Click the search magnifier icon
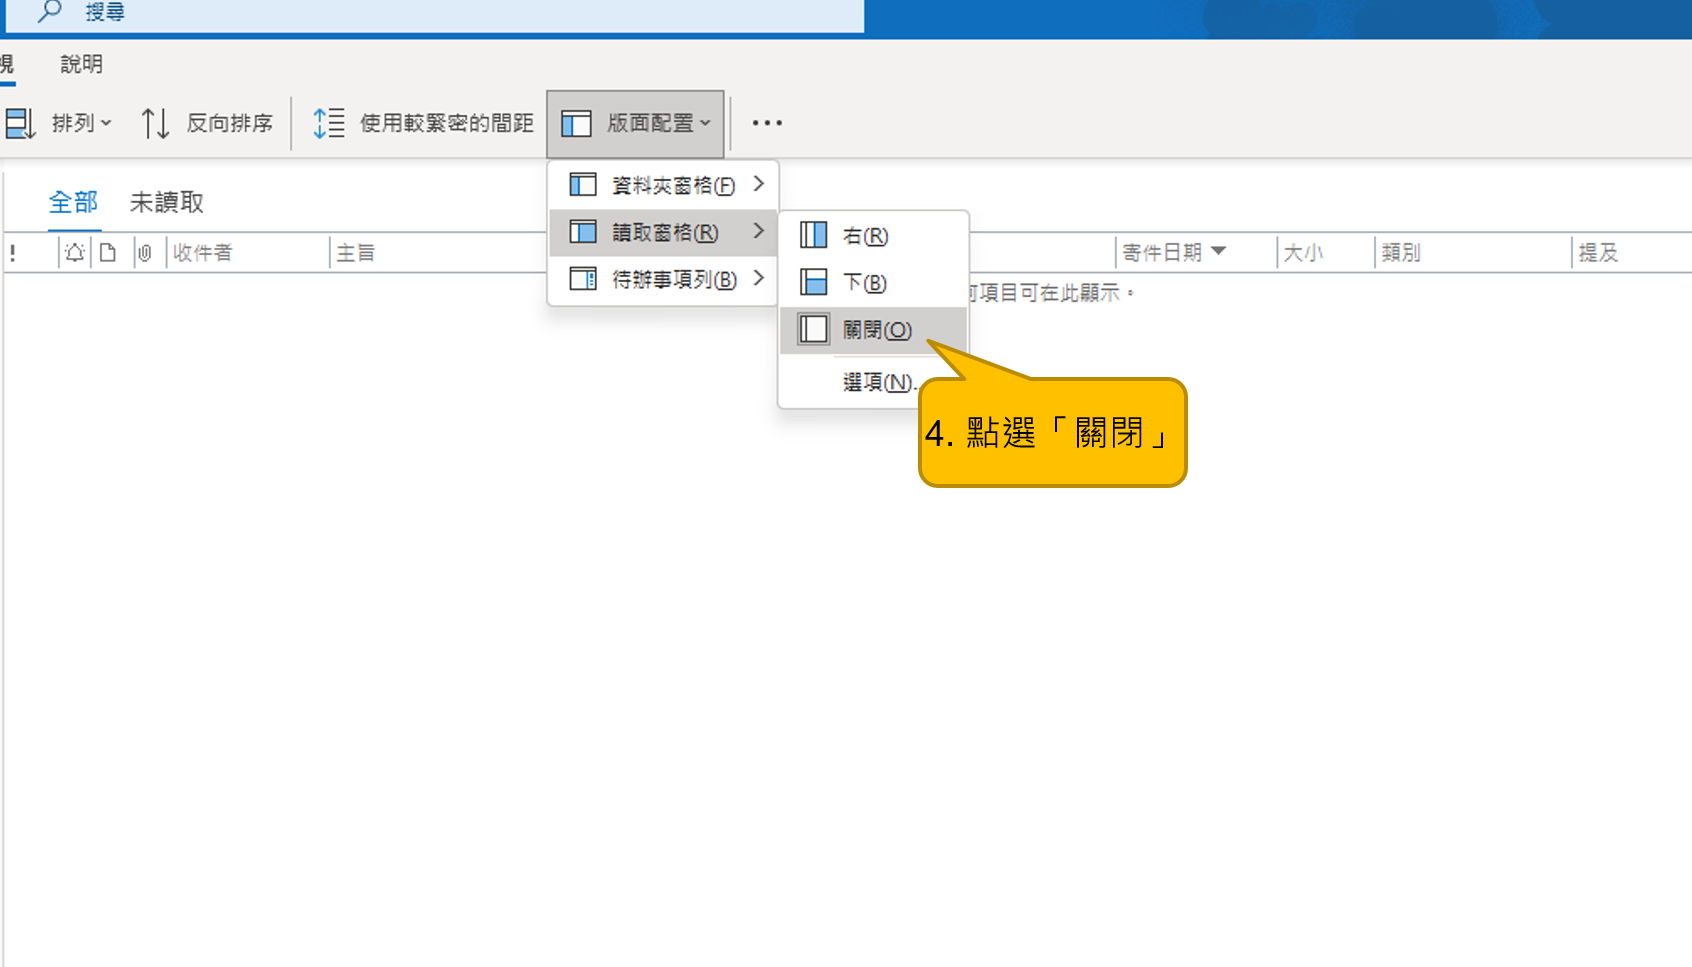The height and width of the screenshot is (967, 1692). pos(50,12)
